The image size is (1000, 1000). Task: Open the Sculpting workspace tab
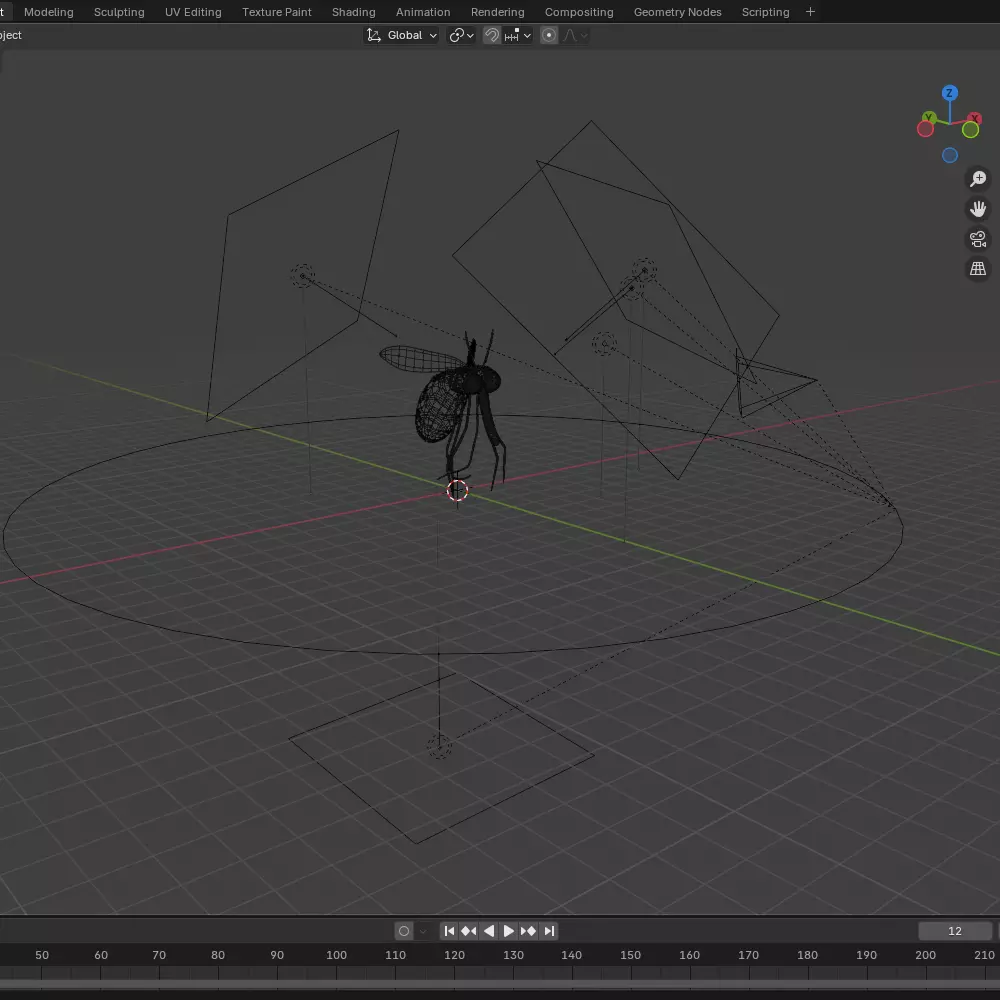[x=119, y=12]
